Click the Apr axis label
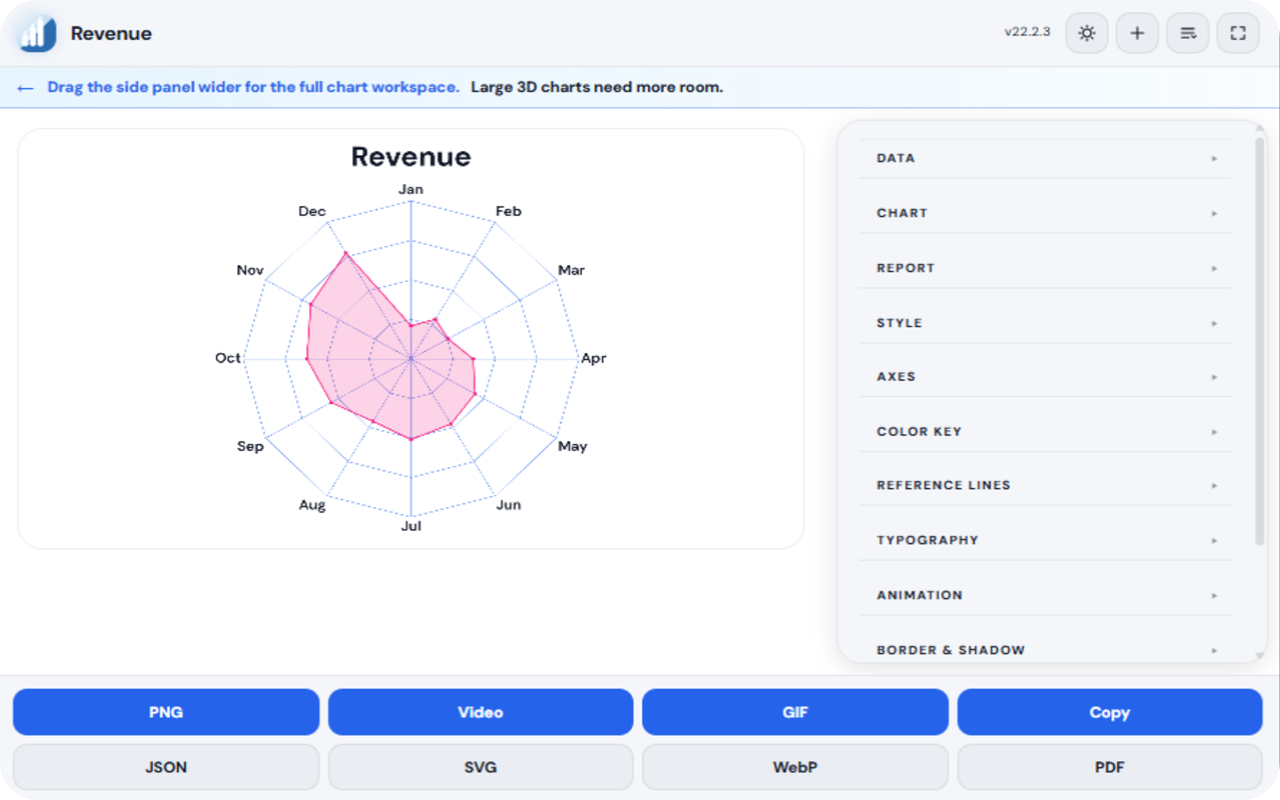The height and width of the screenshot is (800, 1280). [x=594, y=358]
